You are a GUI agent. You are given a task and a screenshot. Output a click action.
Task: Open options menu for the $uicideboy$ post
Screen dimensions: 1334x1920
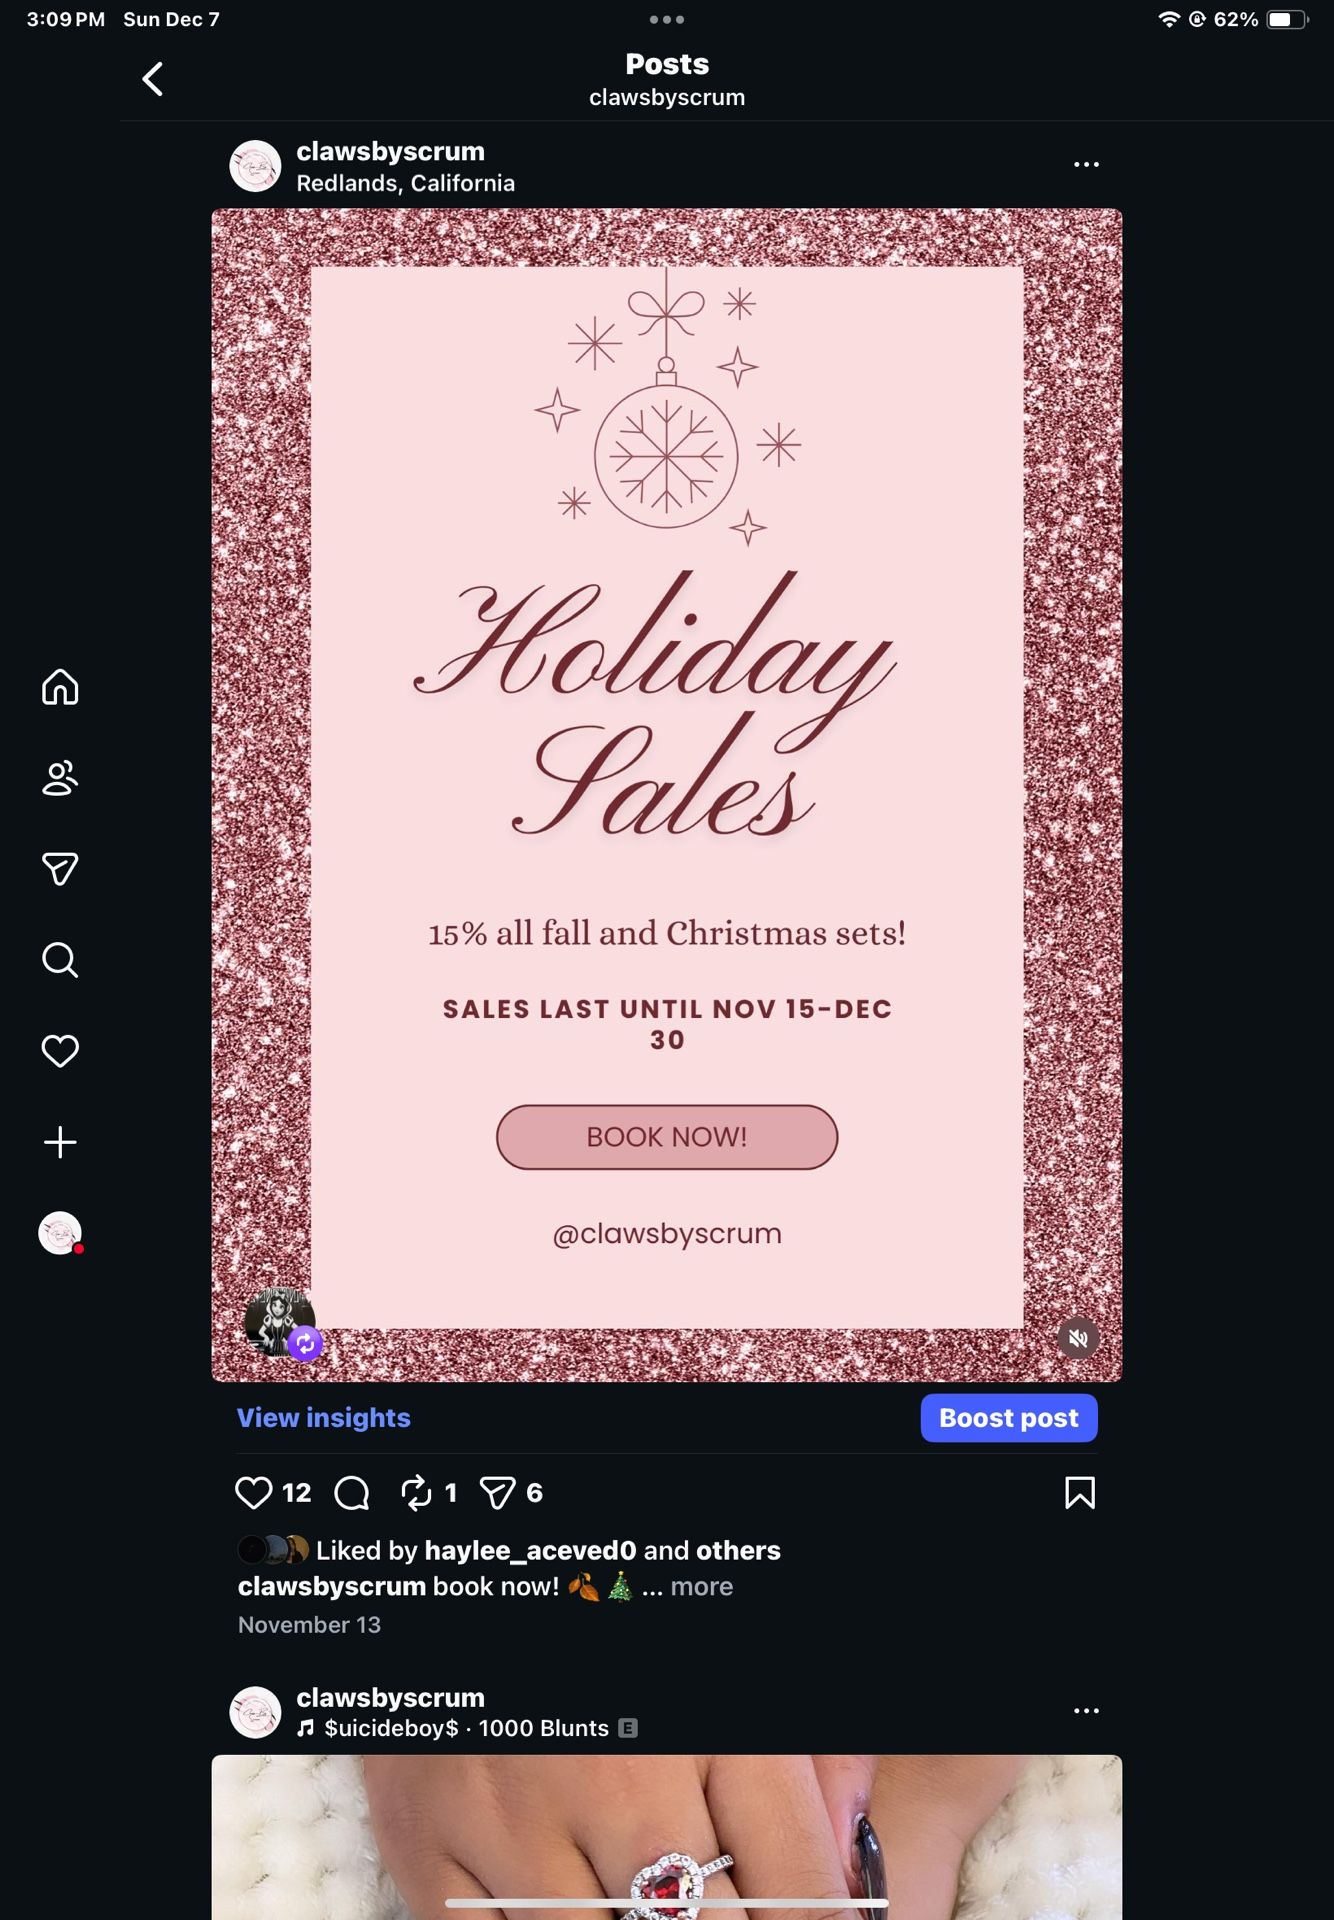click(1086, 1711)
